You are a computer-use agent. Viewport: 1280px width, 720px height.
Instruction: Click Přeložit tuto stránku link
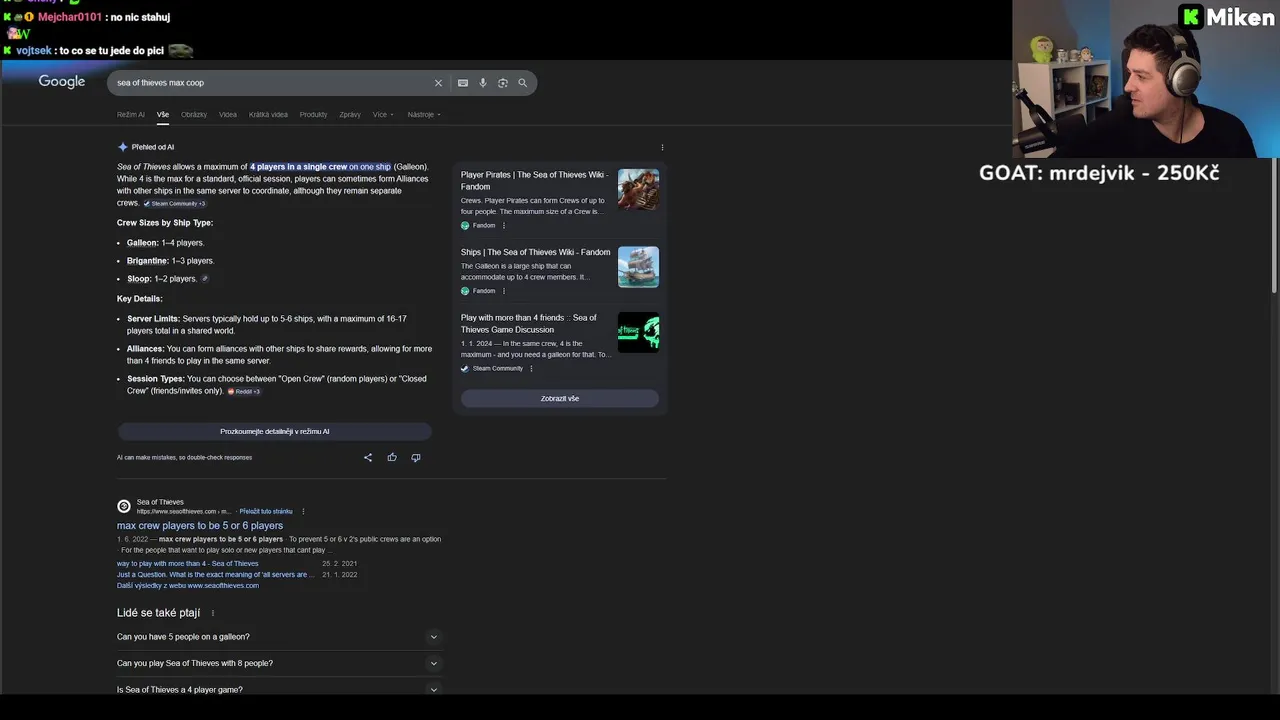(266, 512)
